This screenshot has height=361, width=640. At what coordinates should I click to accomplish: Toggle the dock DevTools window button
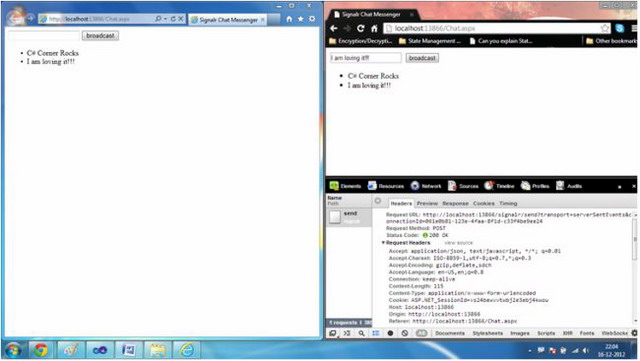click(333, 333)
